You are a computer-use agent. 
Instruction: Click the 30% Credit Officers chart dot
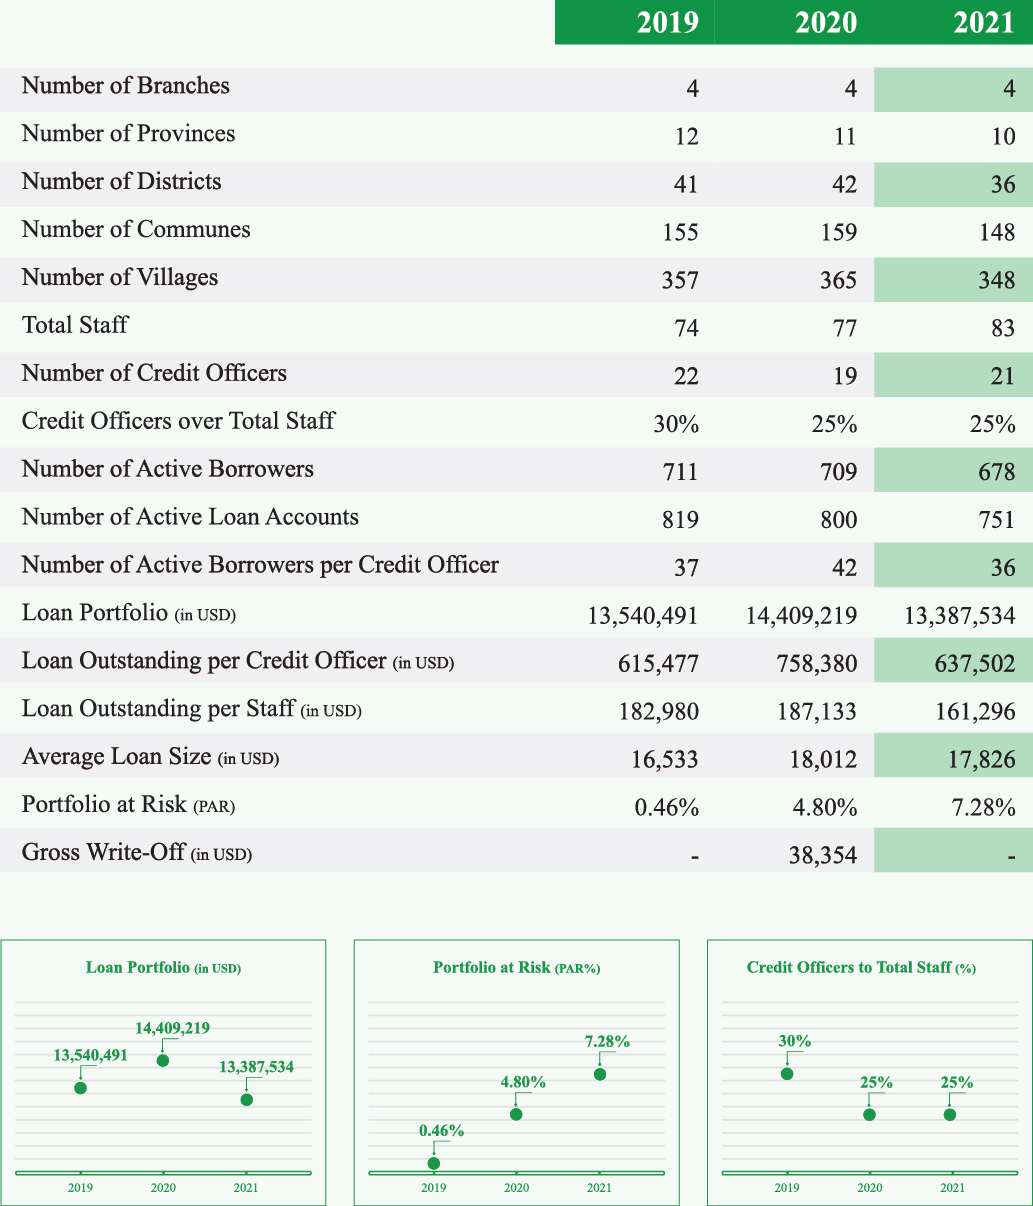787,1074
